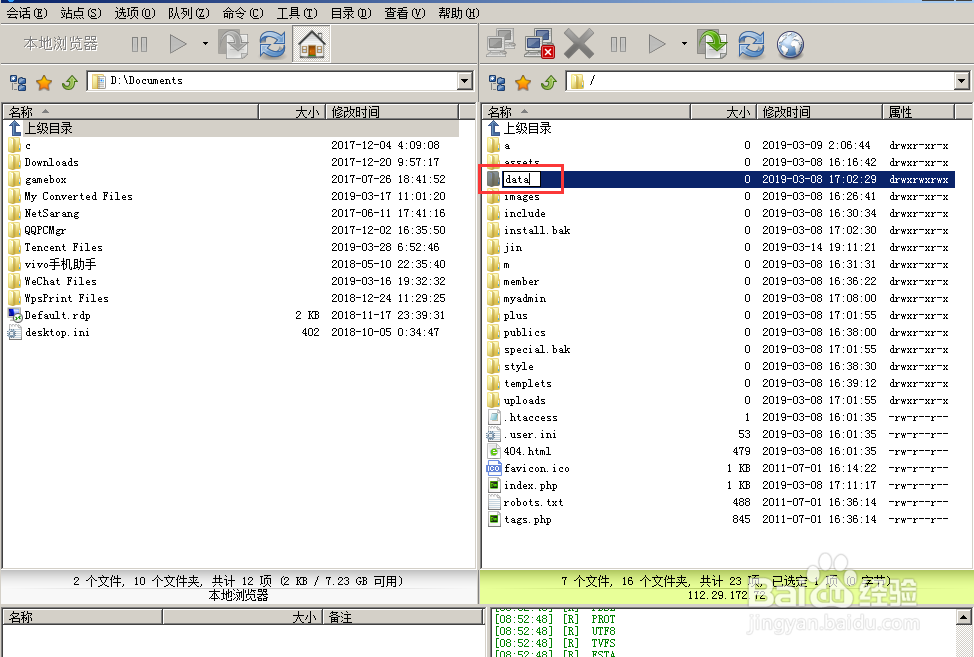Go up one folder in local pane

point(69,82)
